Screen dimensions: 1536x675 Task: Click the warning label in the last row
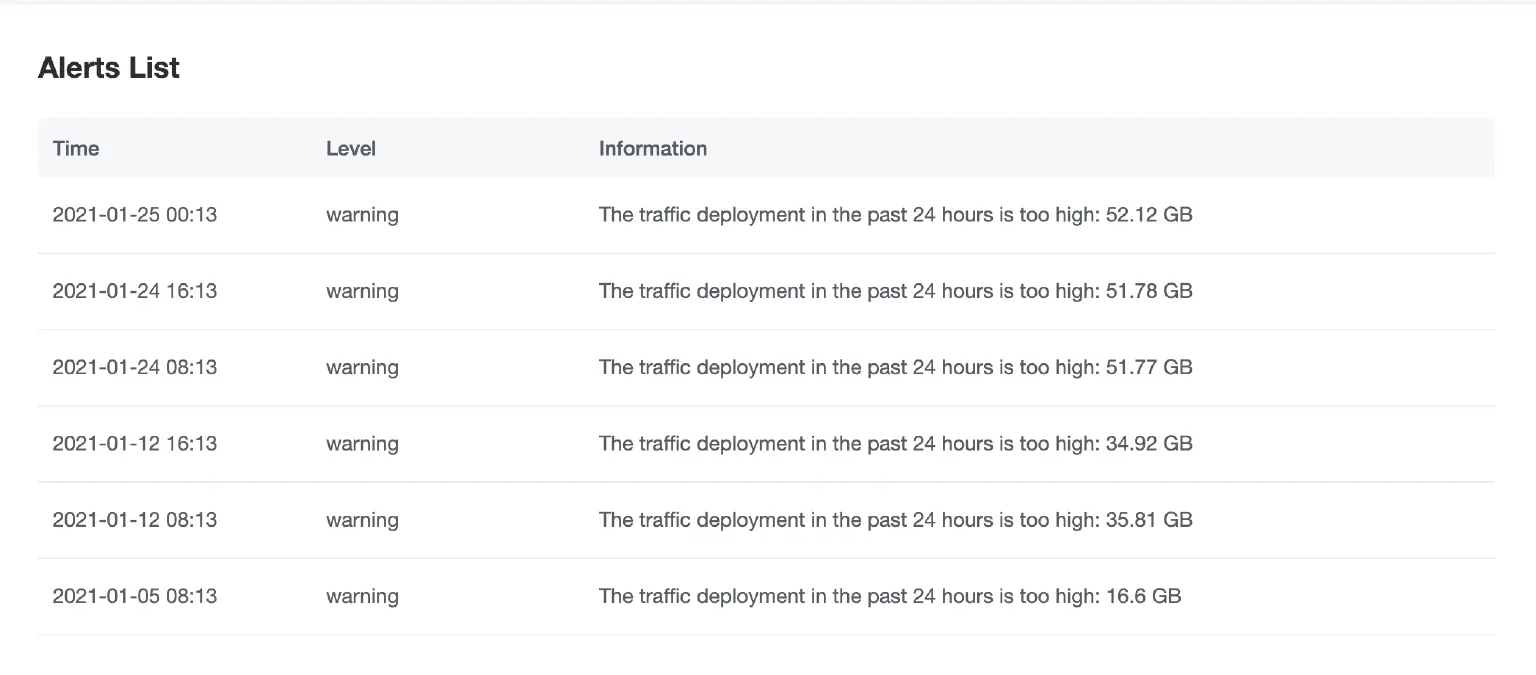coord(362,595)
